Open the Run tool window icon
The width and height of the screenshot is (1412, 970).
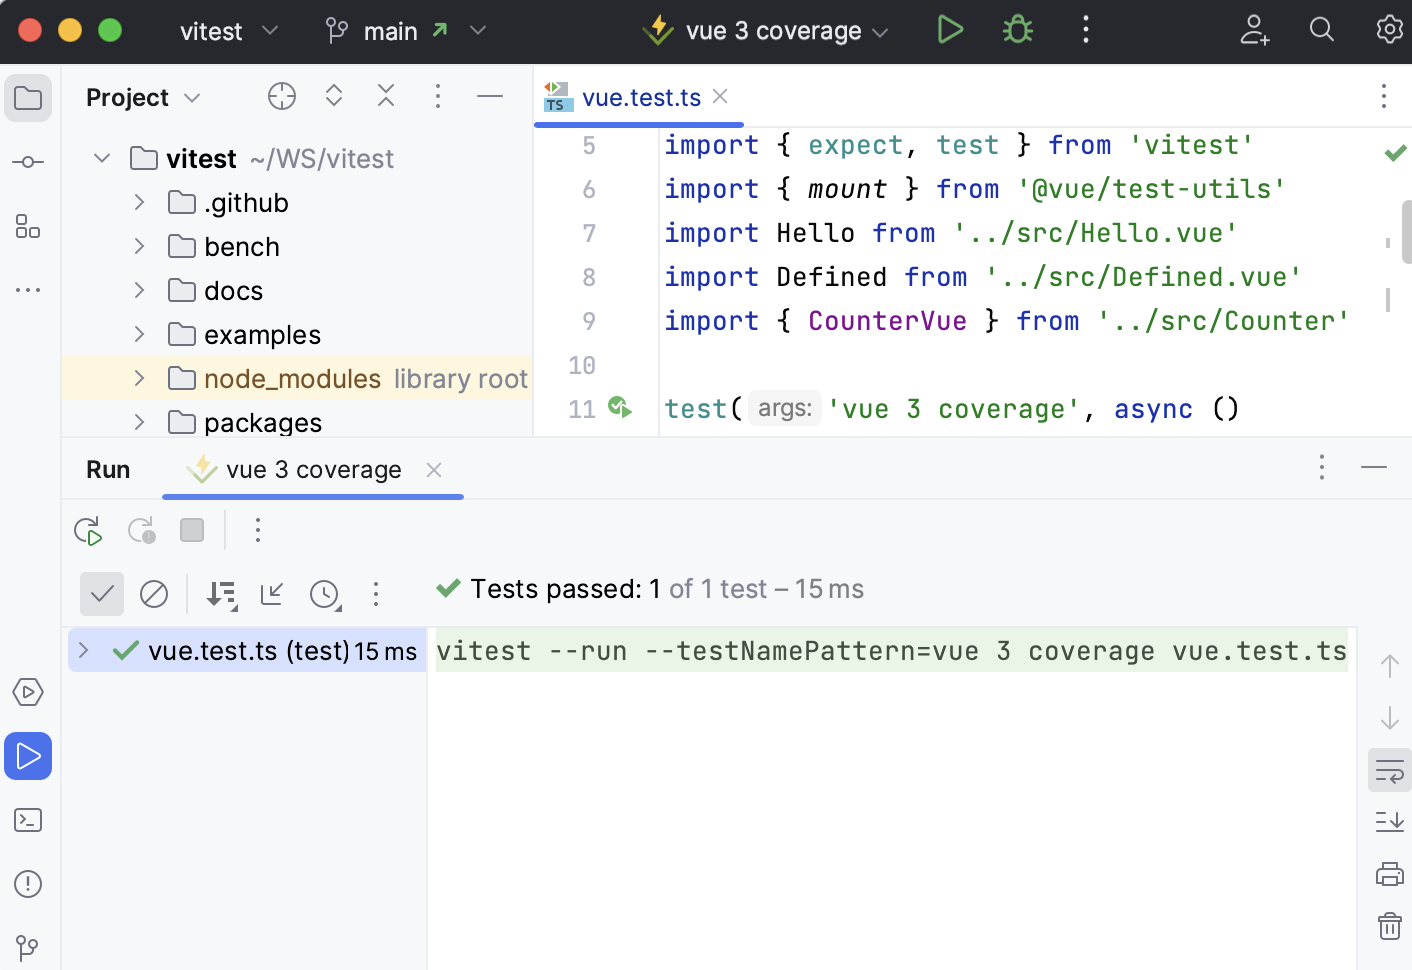click(28, 756)
